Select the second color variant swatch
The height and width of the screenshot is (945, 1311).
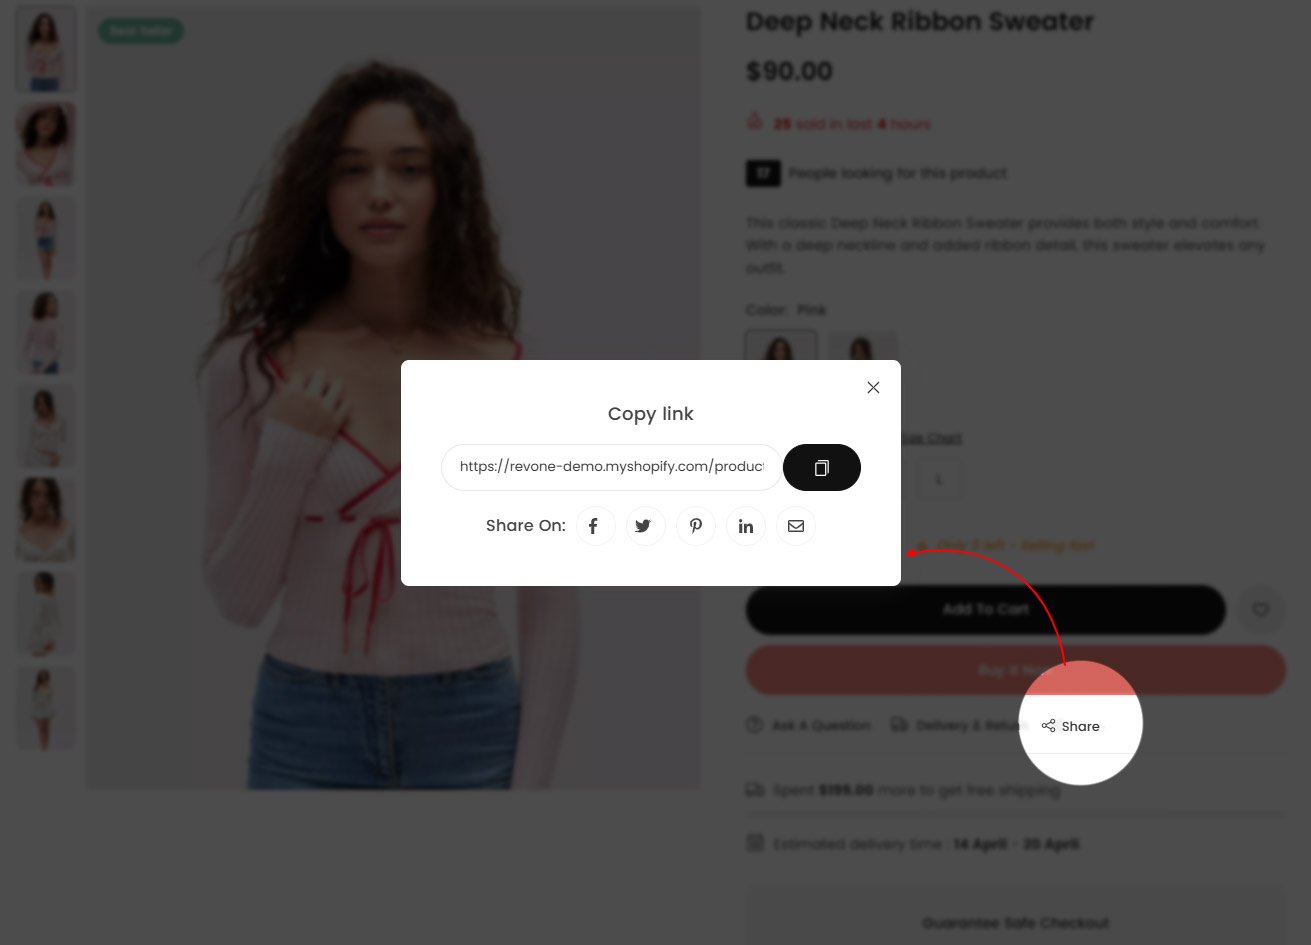pos(862,346)
